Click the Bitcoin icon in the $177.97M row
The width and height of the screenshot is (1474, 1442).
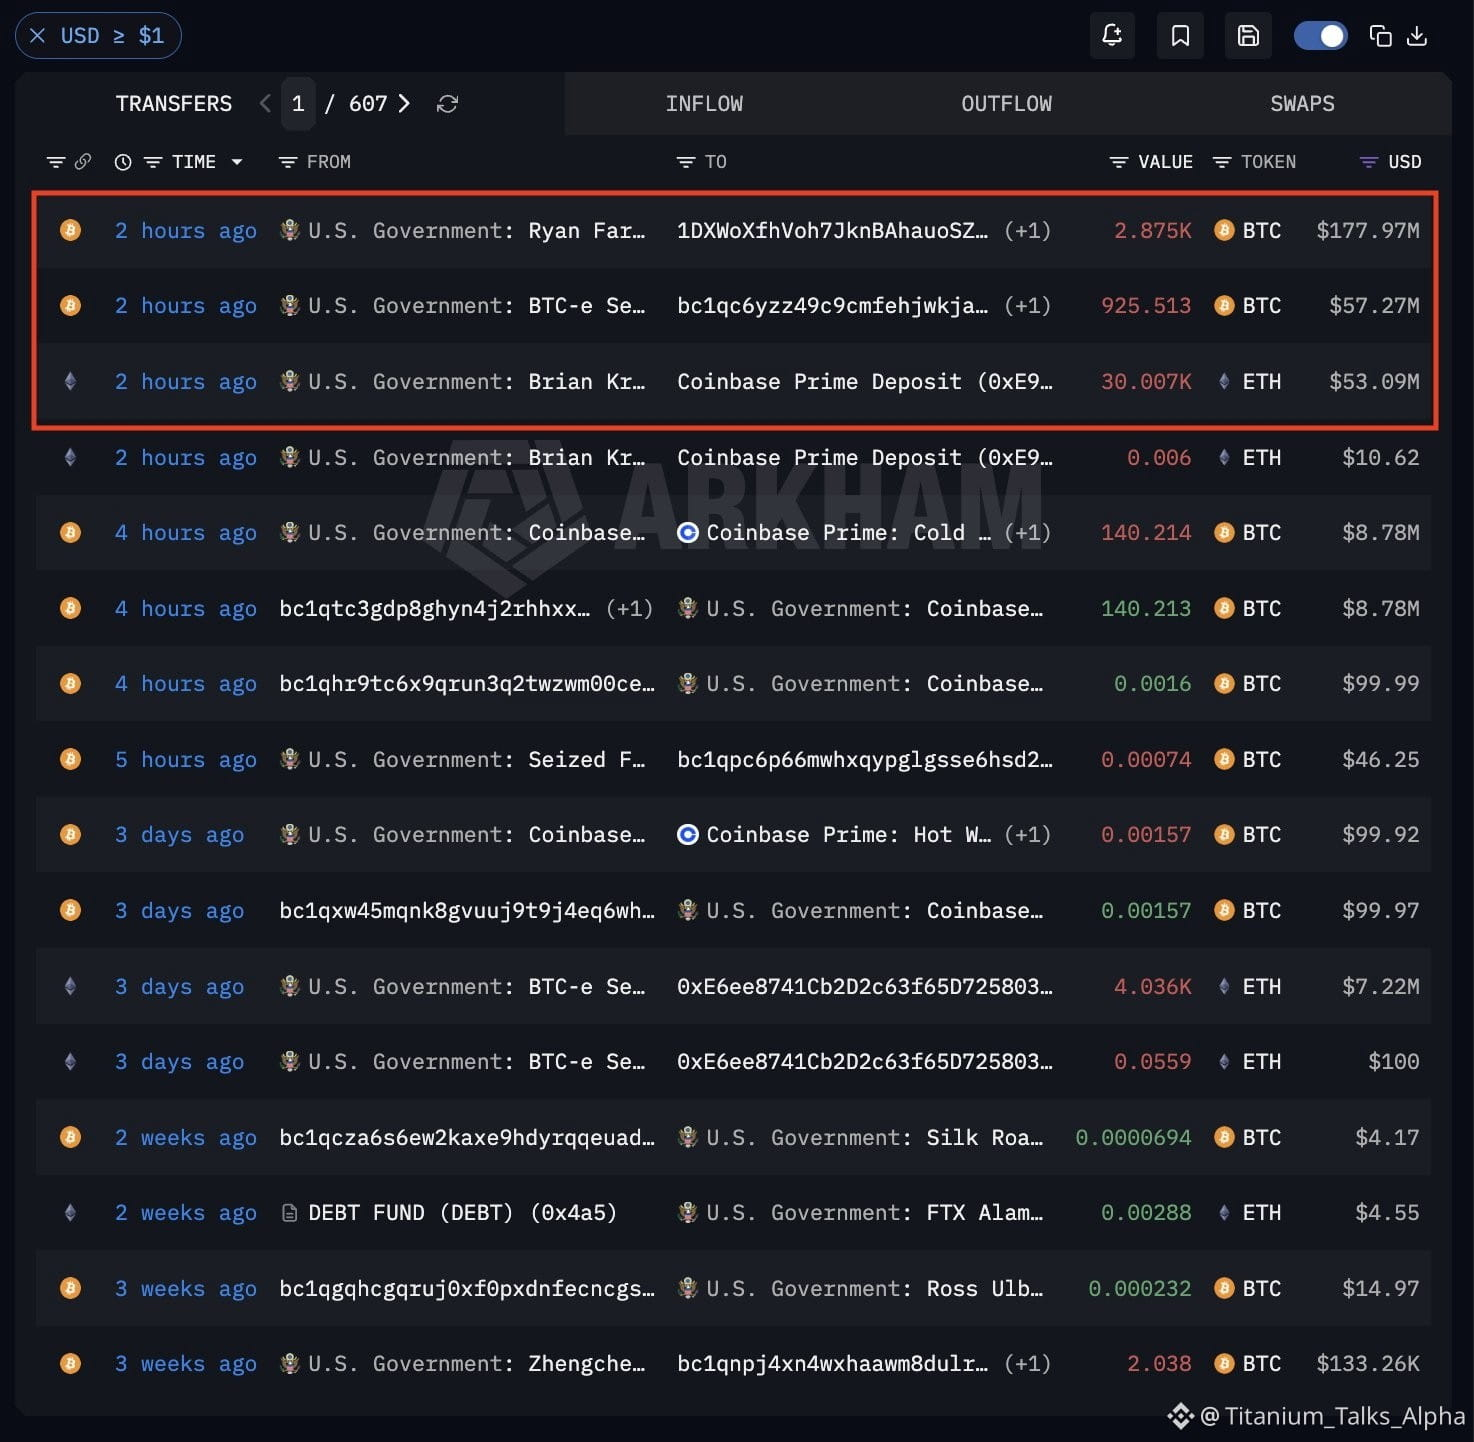pyautogui.click(x=1224, y=230)
